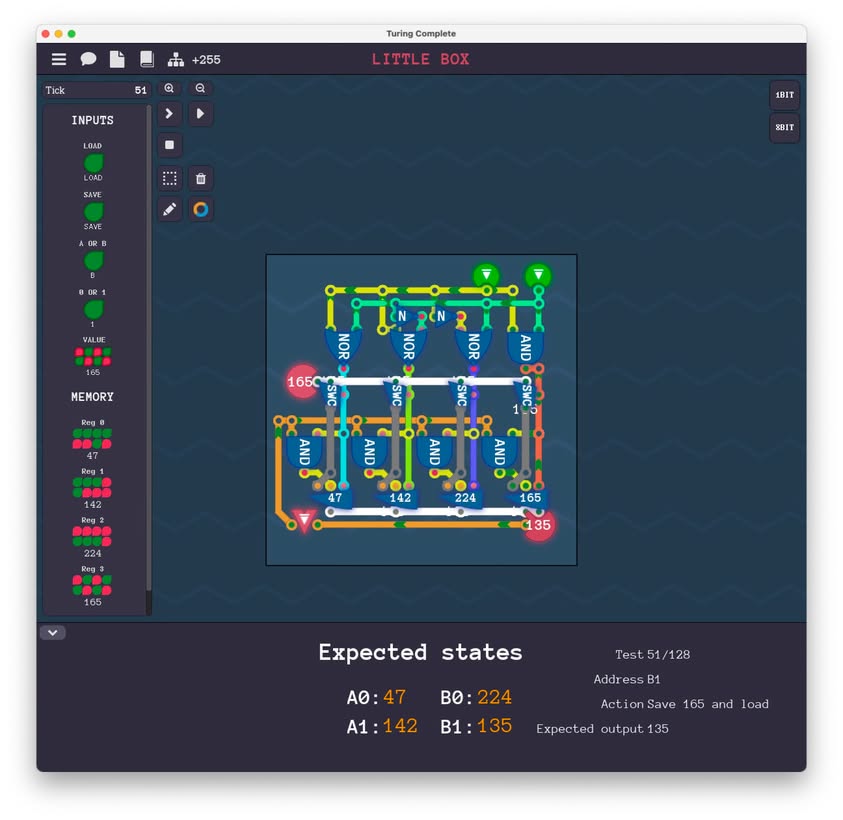
Task: Click the component hierarchy tree icon
Action: click(176, 59)
